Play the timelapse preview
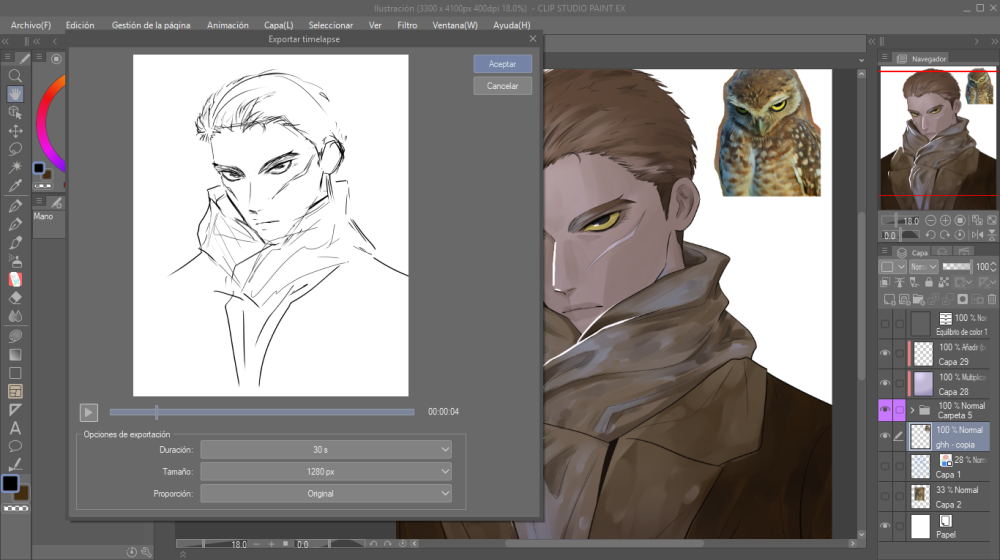This screenshot has height=560, width=1000. click(89, 412)
